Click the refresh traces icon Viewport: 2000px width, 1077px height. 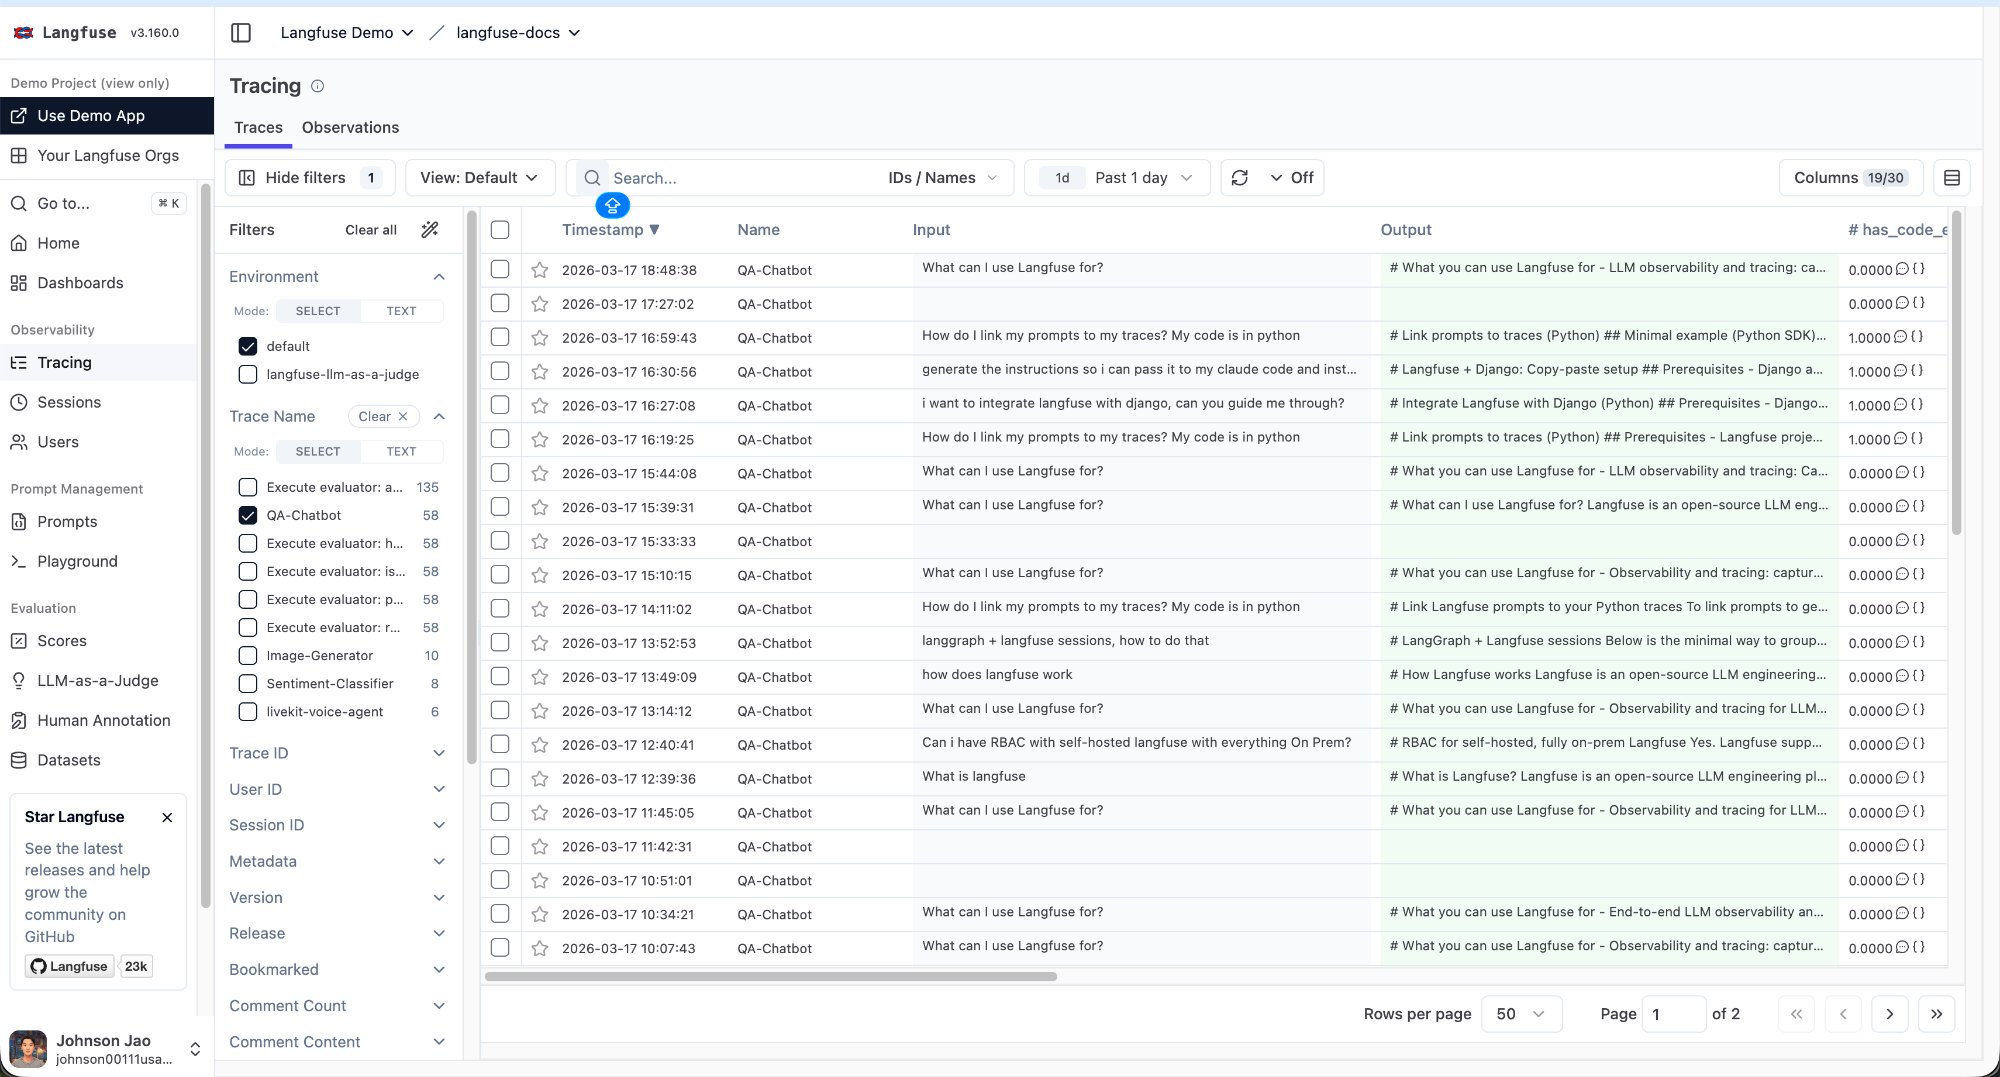pyautogui.click(x=1240, y=178)
